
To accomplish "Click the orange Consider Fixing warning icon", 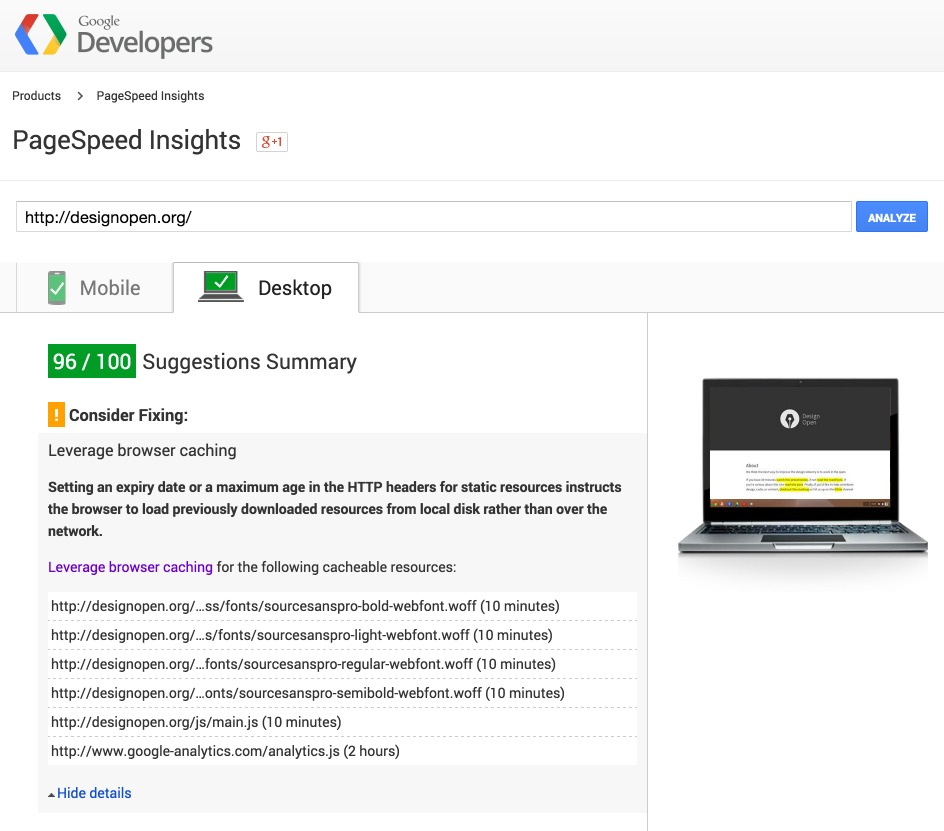I will coord(56,414).
